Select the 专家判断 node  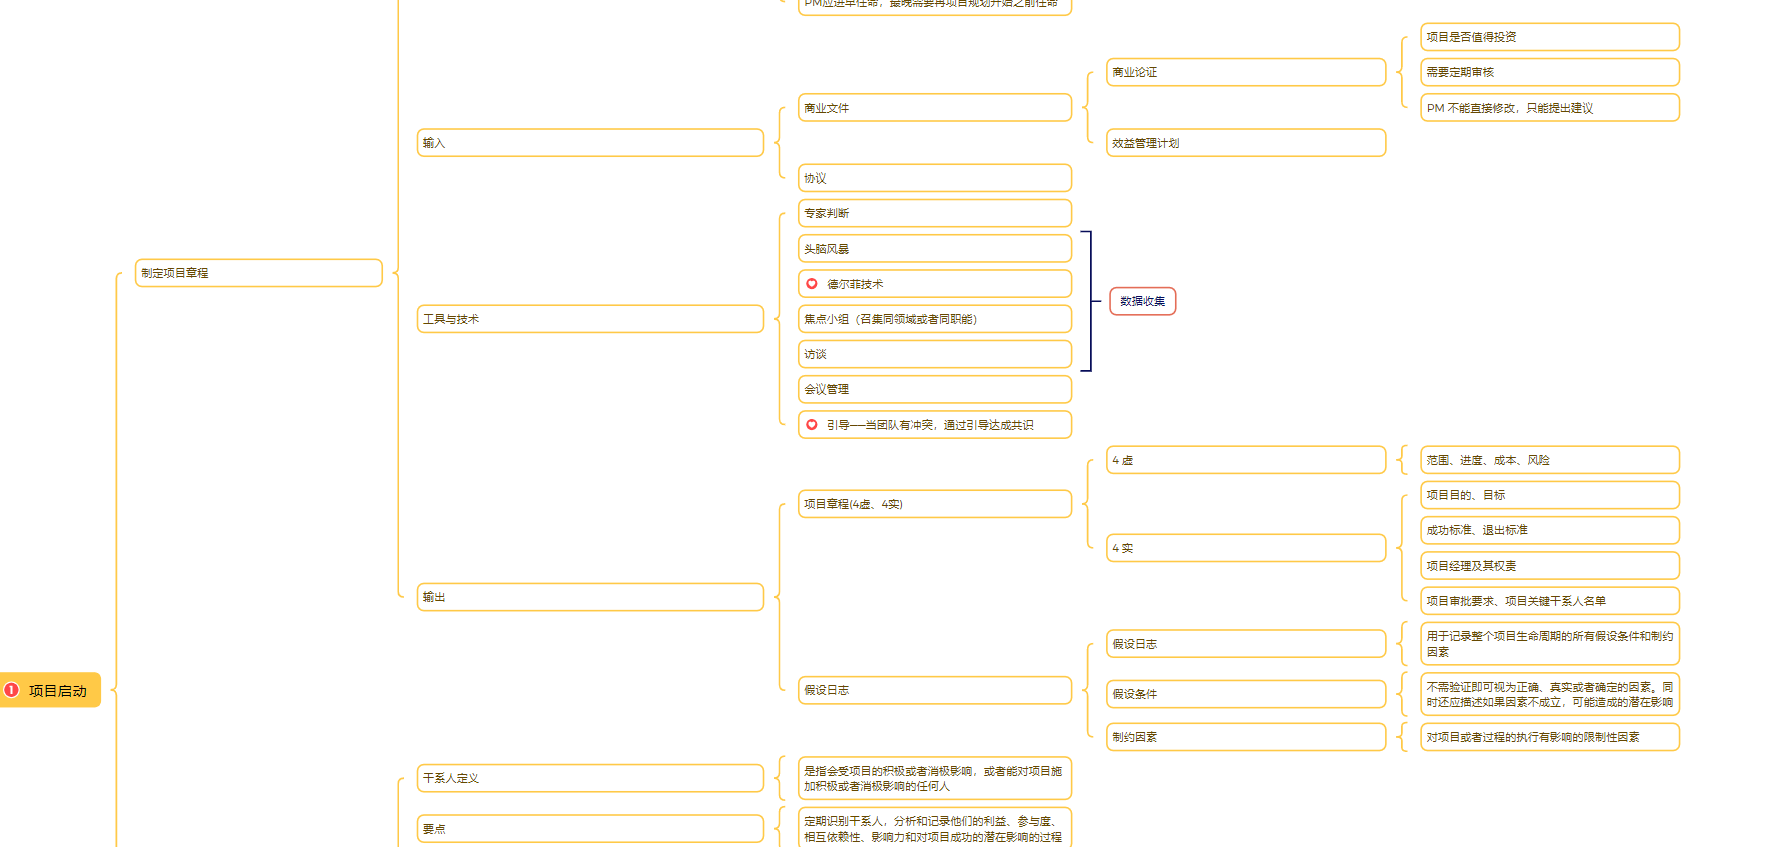tap(934, 213)
